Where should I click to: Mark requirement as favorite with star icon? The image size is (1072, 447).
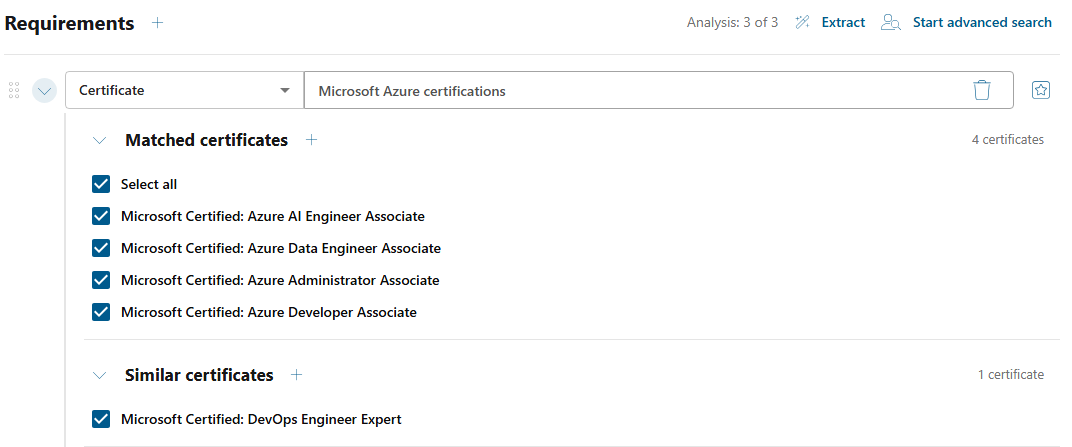coord(1041,90)
